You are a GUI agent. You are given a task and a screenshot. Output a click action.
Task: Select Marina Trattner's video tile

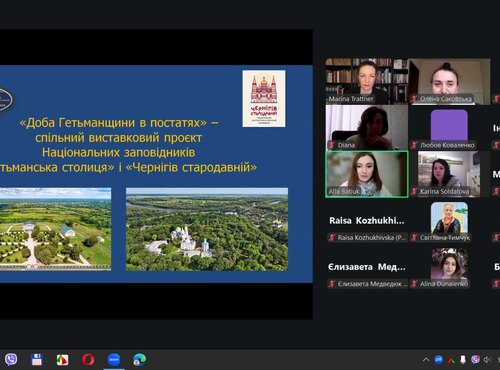click(x=367, y=81)
